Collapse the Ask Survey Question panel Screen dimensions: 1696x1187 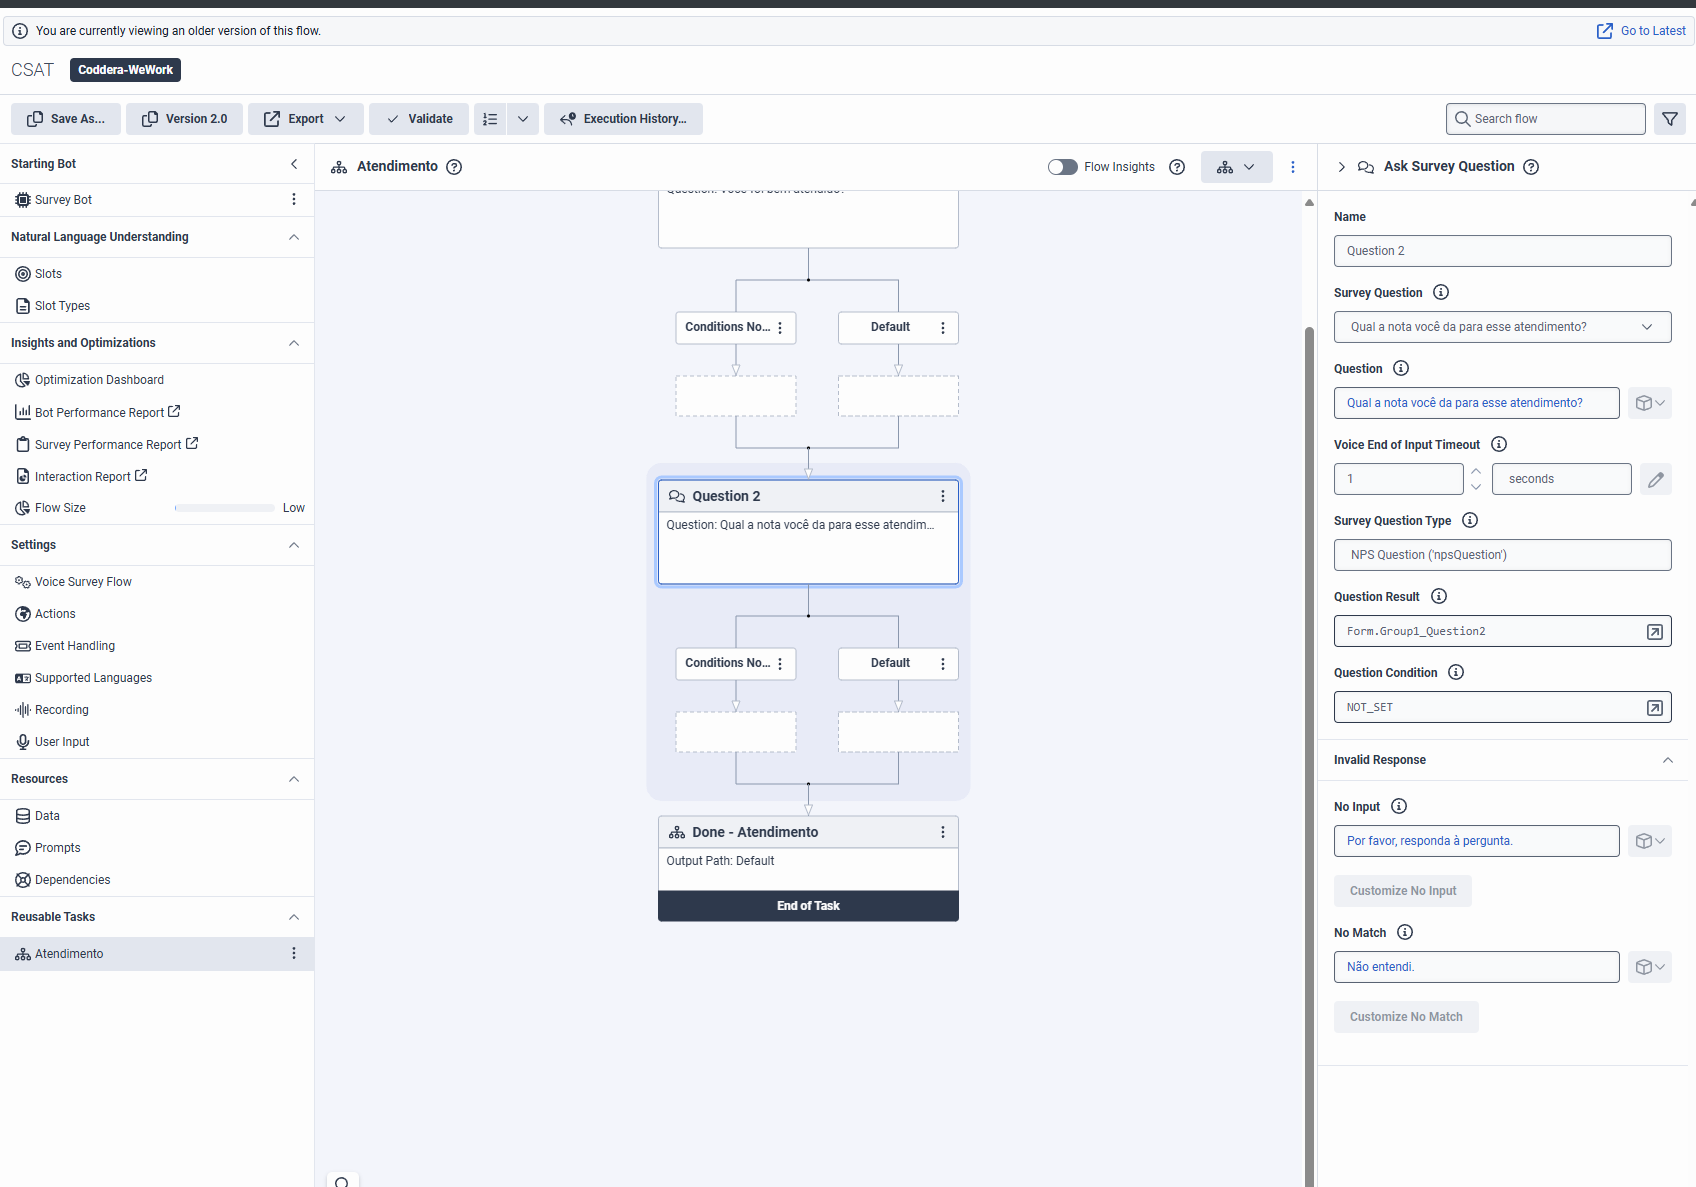point(1342,167)
